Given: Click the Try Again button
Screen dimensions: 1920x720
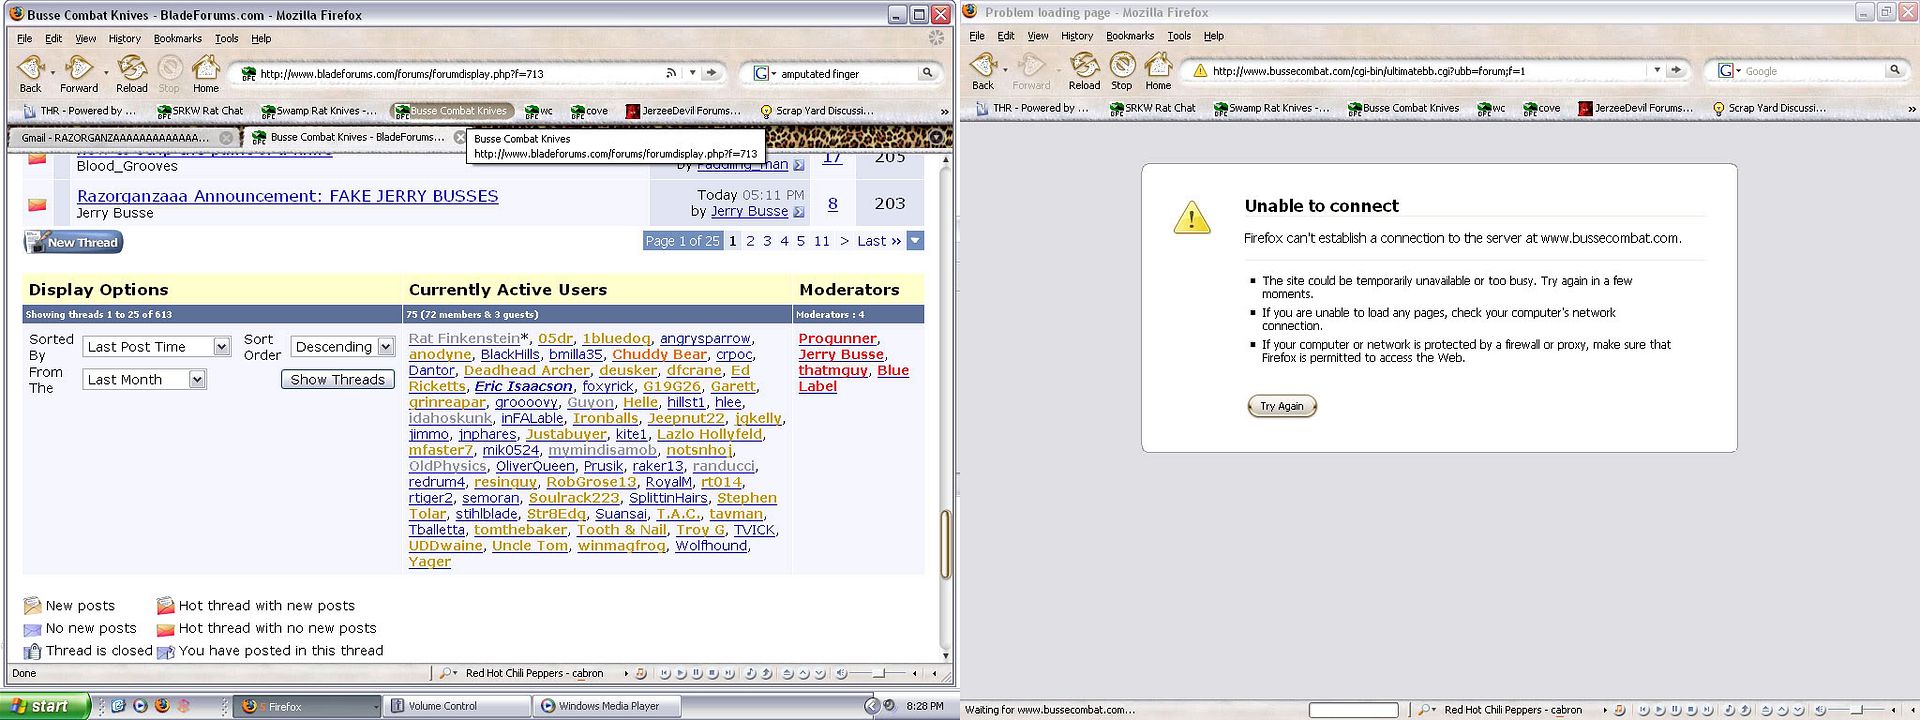Looking at the screenshot, I should [x=1281, y=406].
